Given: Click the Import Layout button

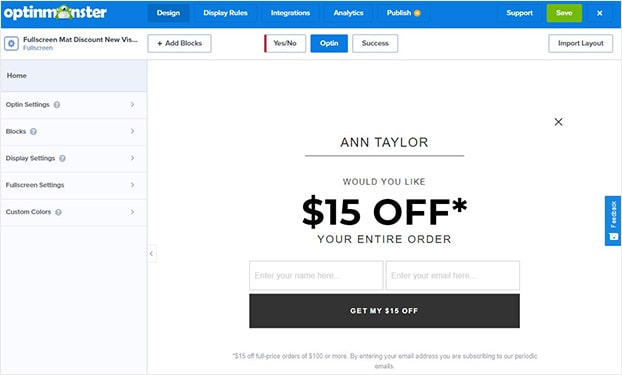Looking at the screenshot, I should coord(580,43).
